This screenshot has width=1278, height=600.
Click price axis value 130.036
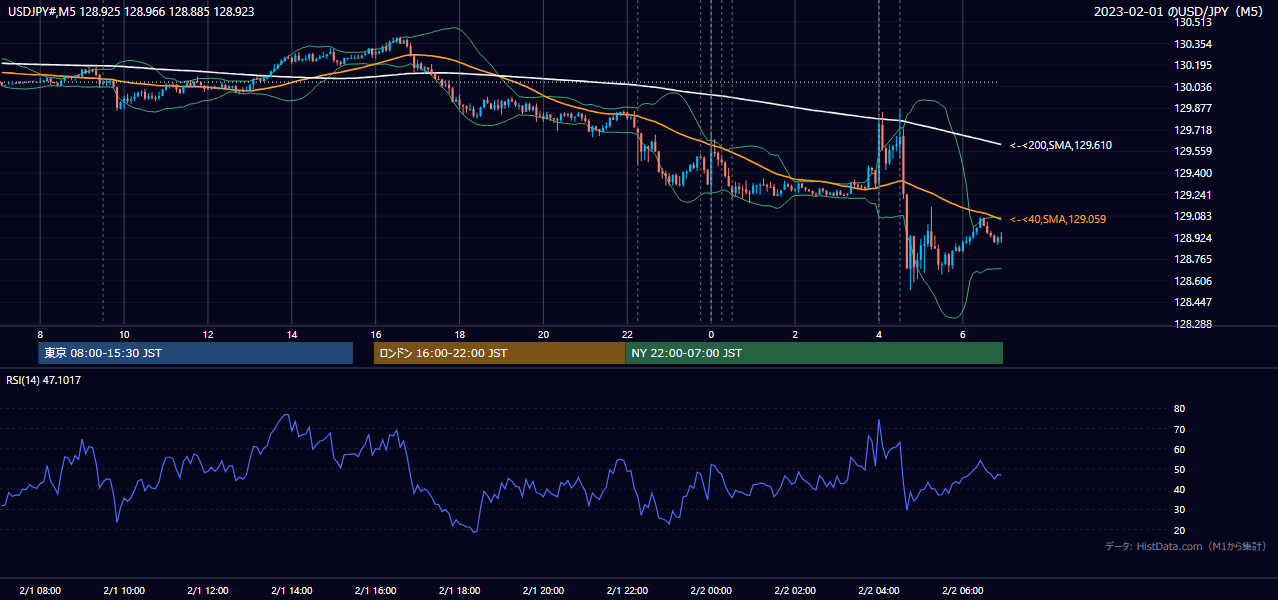tap(1194, 87)
